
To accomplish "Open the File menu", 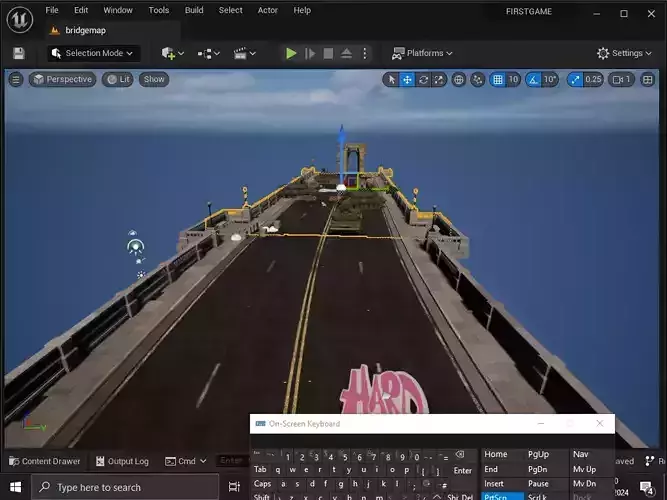I will pos(52,10).
